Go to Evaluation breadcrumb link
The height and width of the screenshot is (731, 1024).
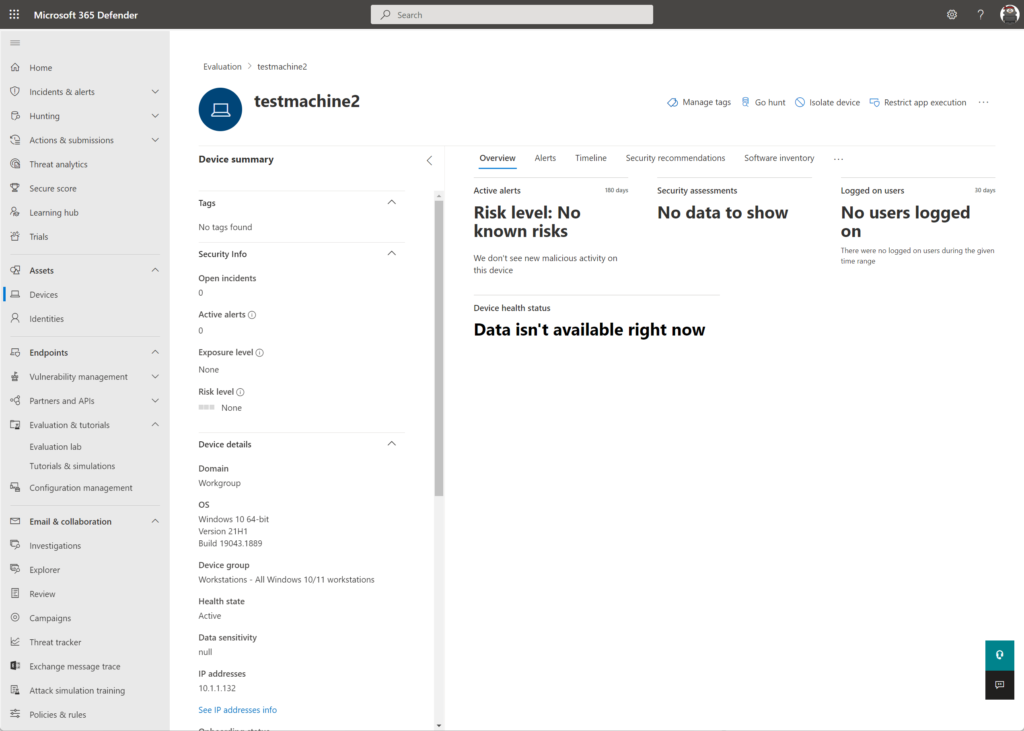point(222,67)
